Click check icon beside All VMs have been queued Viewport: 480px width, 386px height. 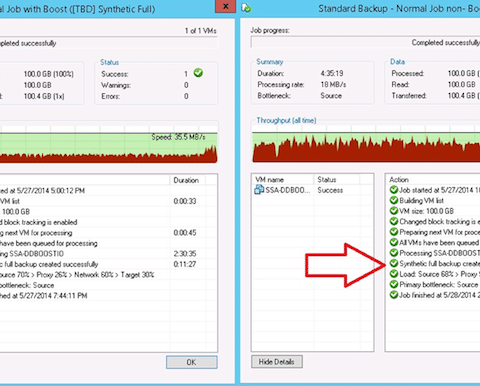click(394, 242)
